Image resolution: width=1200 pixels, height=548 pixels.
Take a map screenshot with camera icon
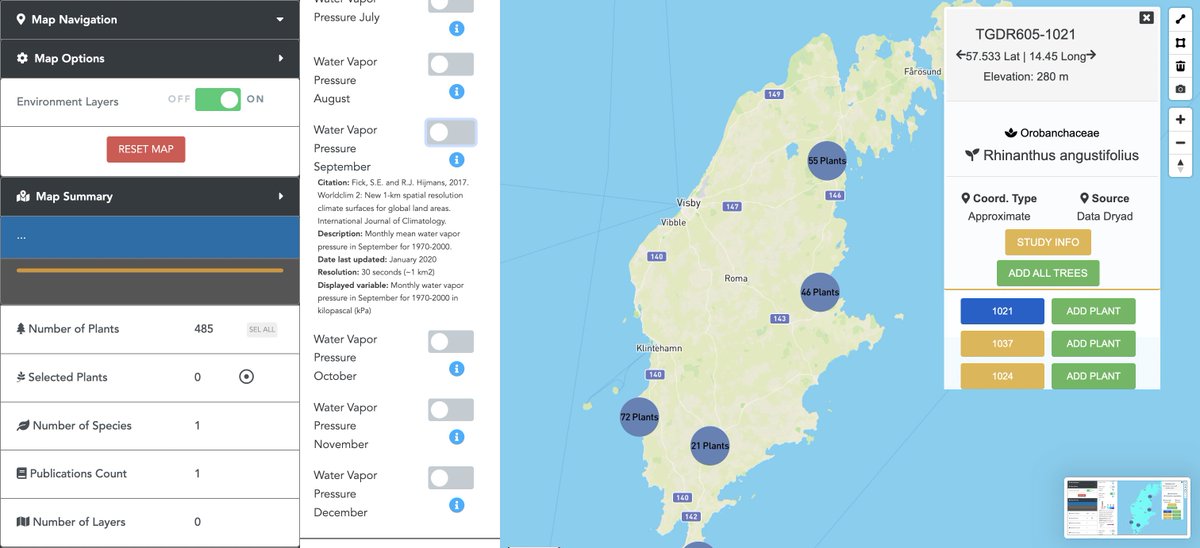pyautogui.click(x=1180, y=89)
